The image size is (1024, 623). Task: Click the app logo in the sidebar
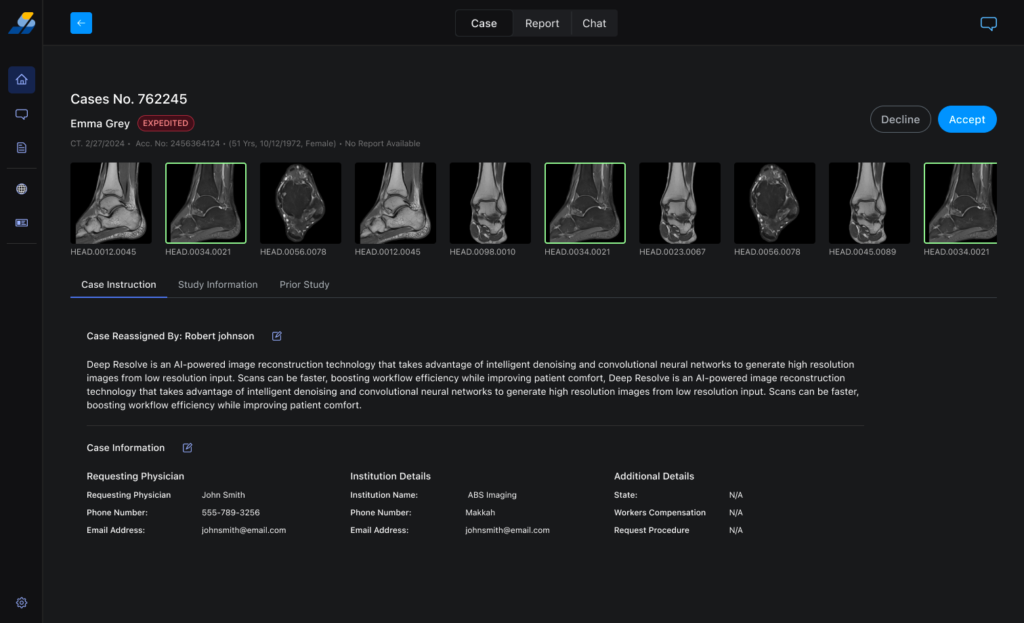point(21,23)
